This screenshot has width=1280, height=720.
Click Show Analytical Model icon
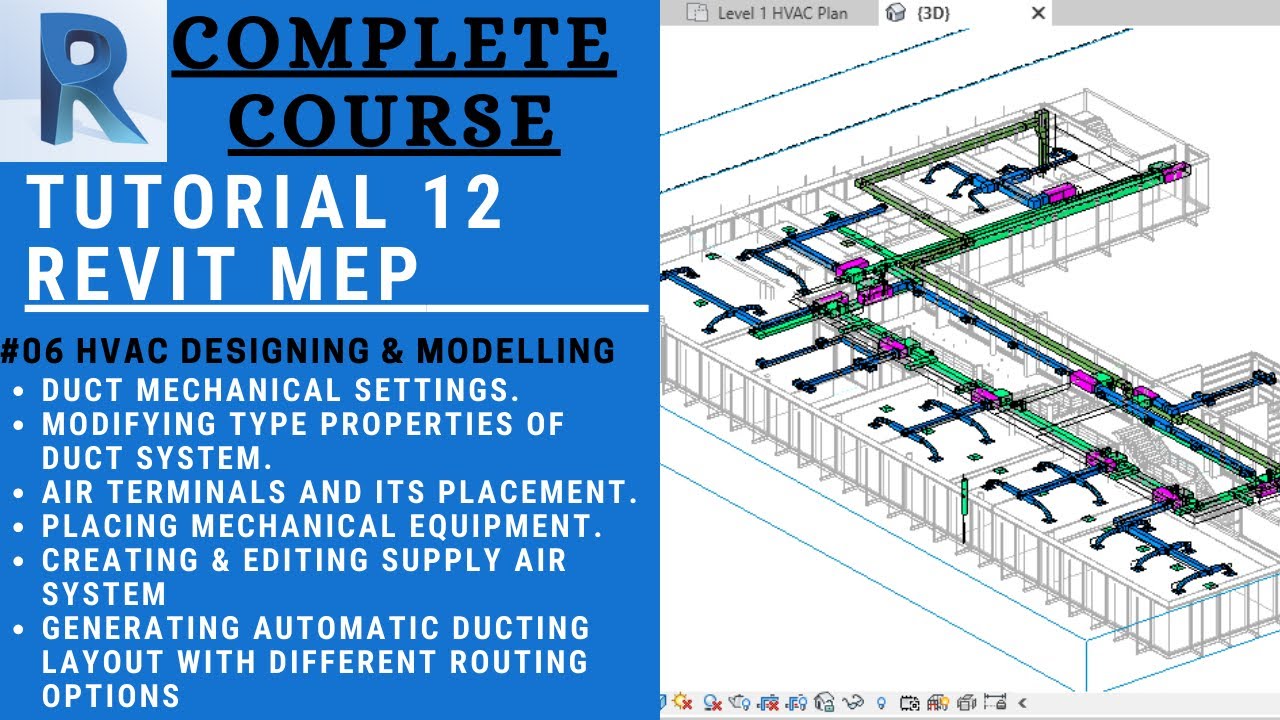(x=937, y=703)
